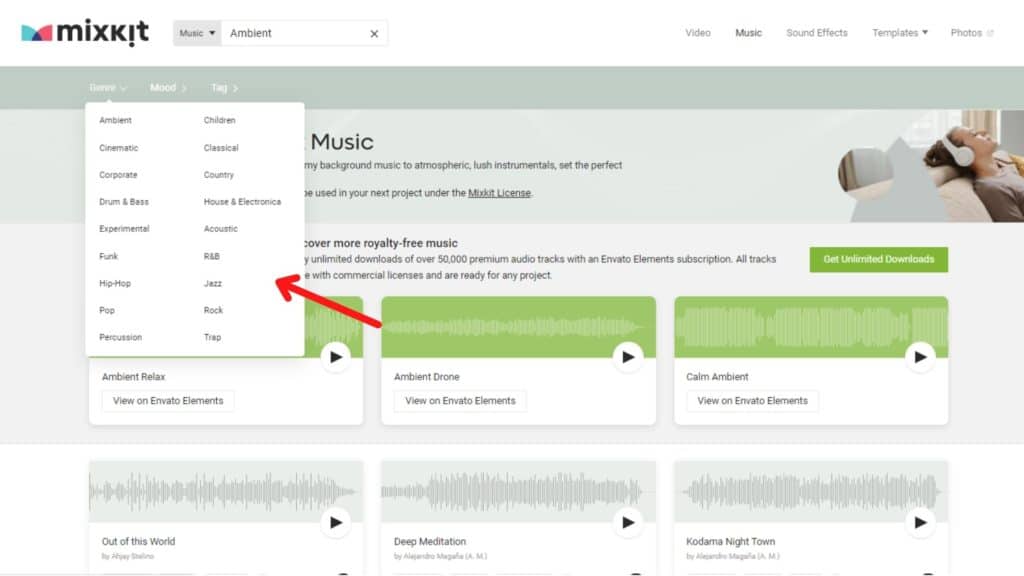Play the Ambient Relax track
This screenshot has width=1024, height=576.
tap(335, 356)
